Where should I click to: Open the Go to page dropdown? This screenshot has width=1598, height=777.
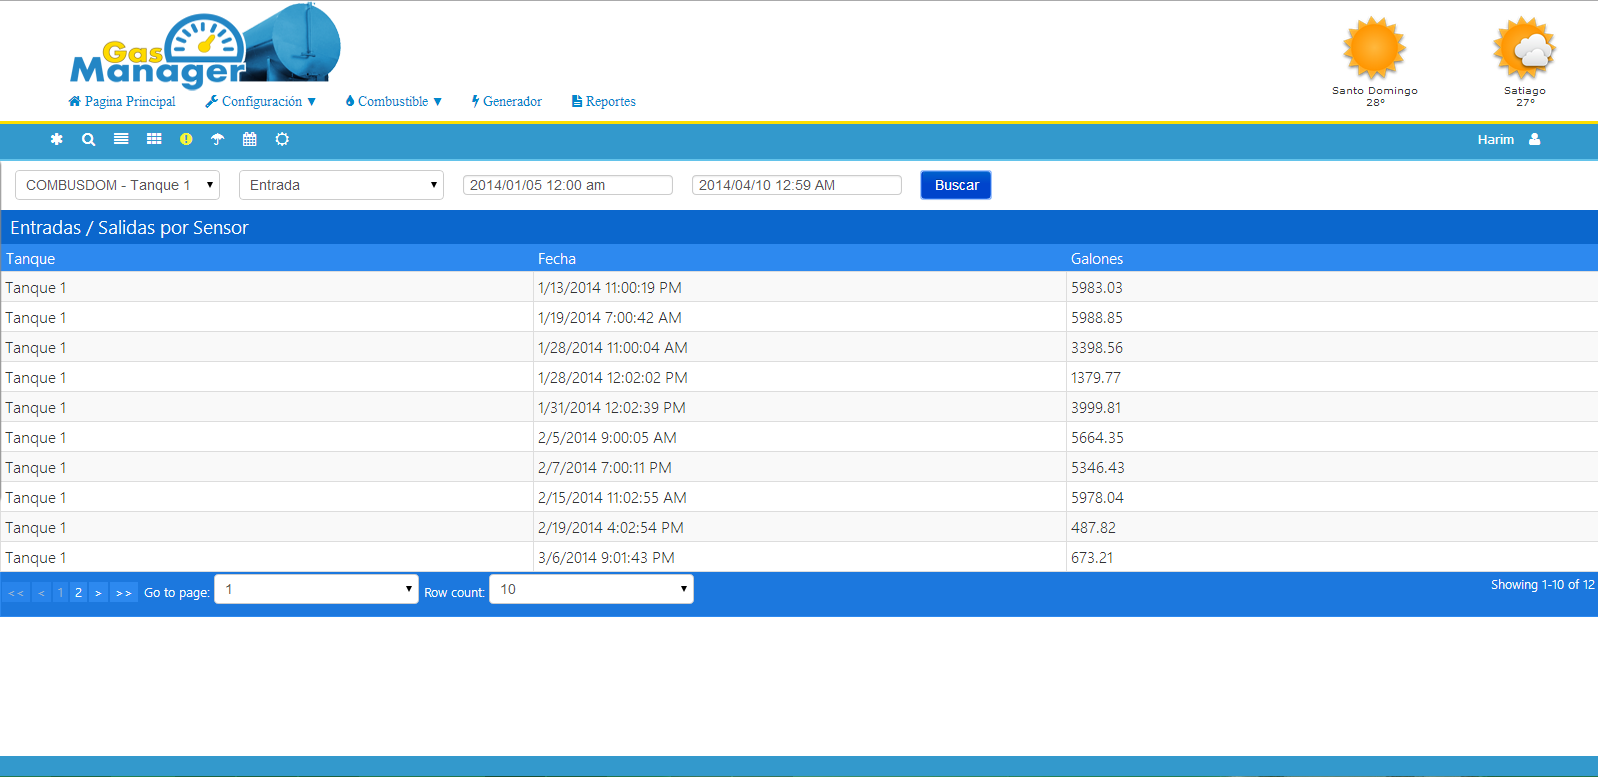tap(316, 589)
